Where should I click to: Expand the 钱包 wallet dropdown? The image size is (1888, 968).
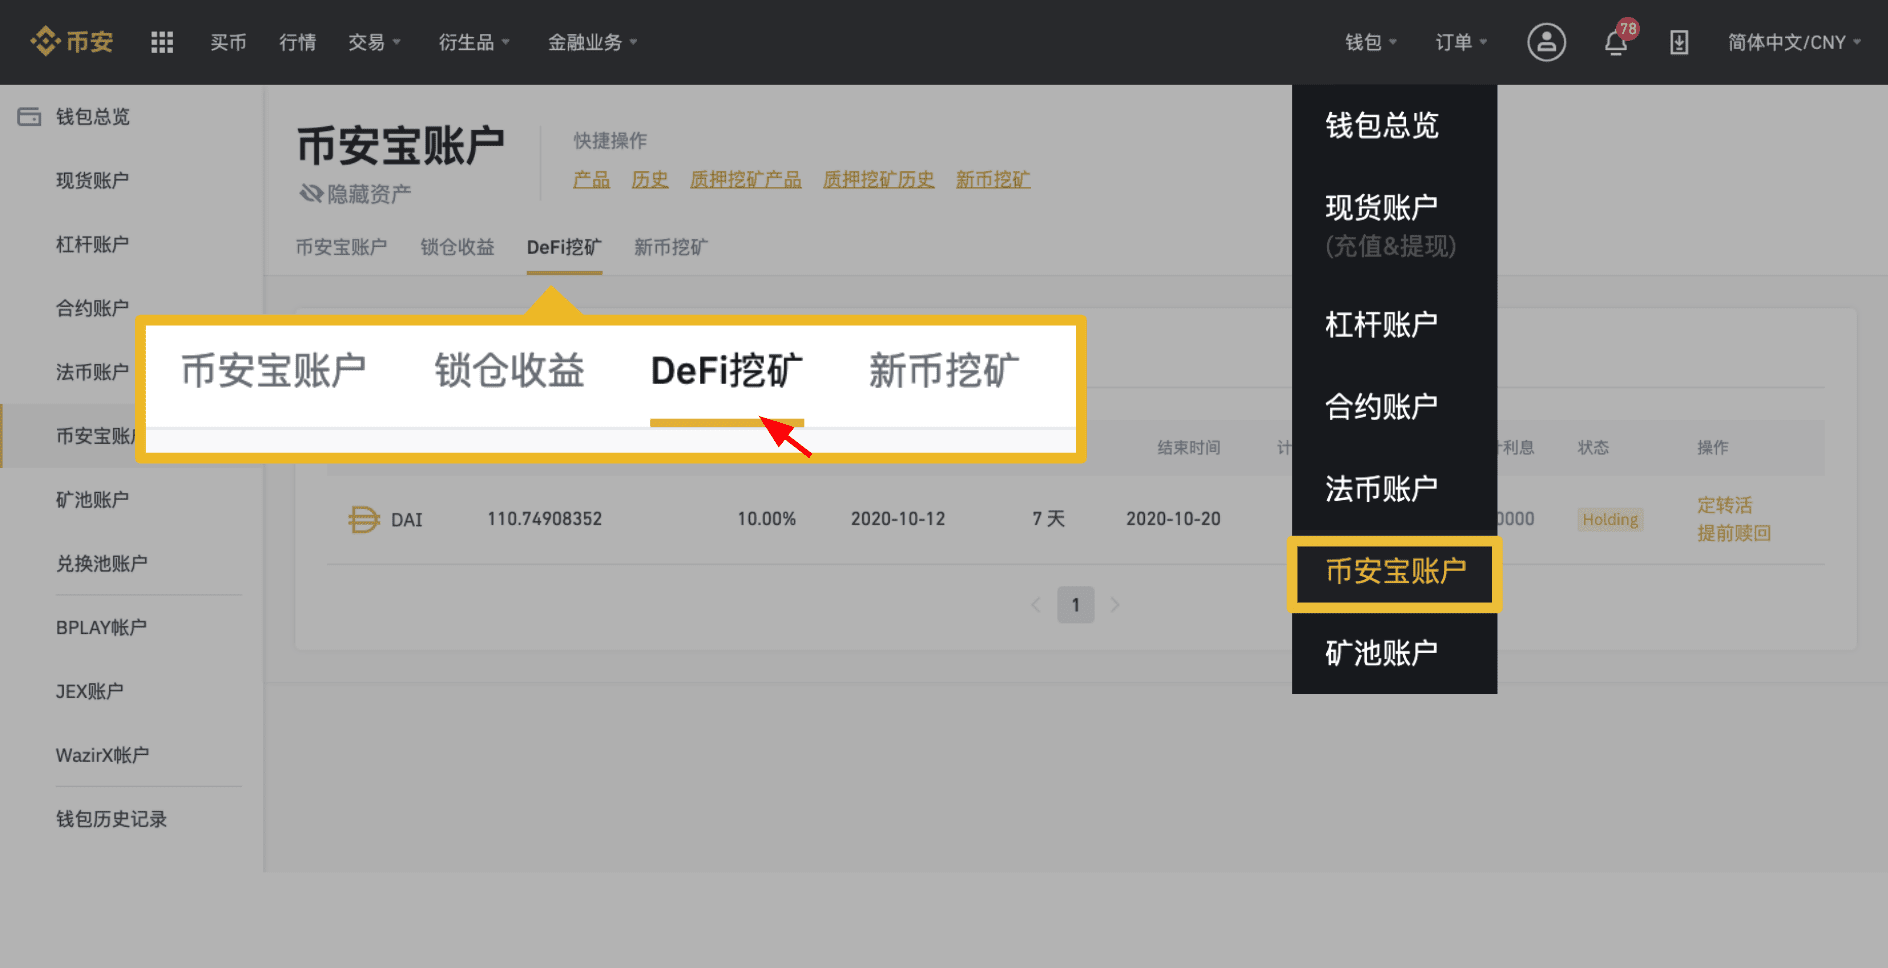(1370, 42)
